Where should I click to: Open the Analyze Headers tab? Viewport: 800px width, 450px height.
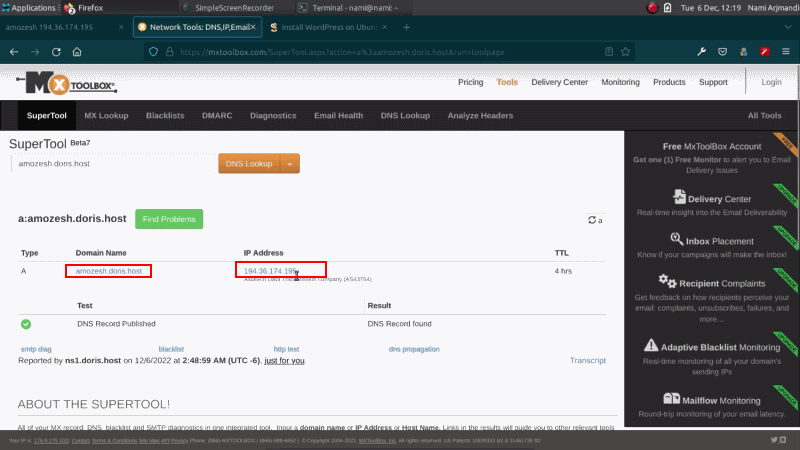[x=480, y=115]
